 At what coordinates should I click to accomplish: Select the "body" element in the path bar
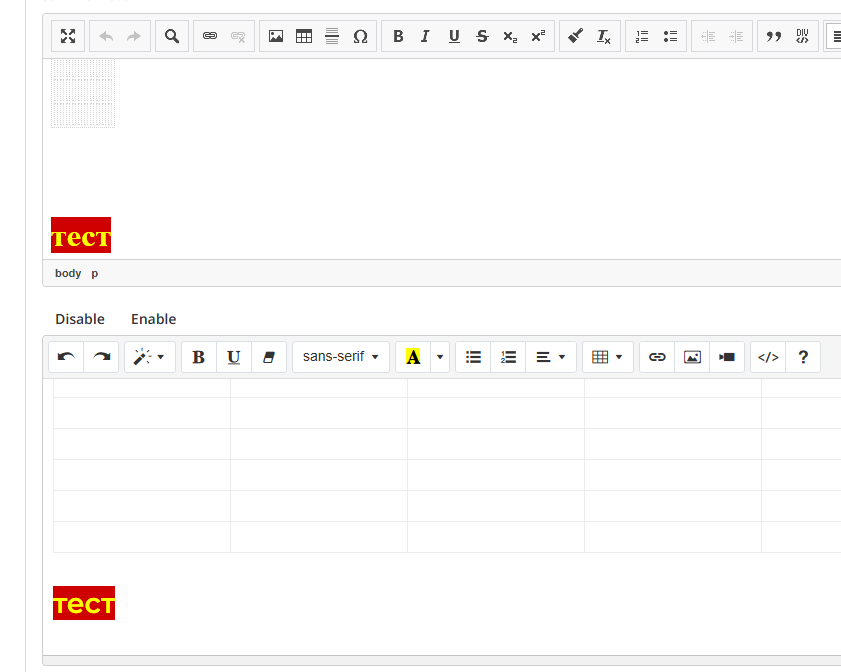[x=68, y=273]
